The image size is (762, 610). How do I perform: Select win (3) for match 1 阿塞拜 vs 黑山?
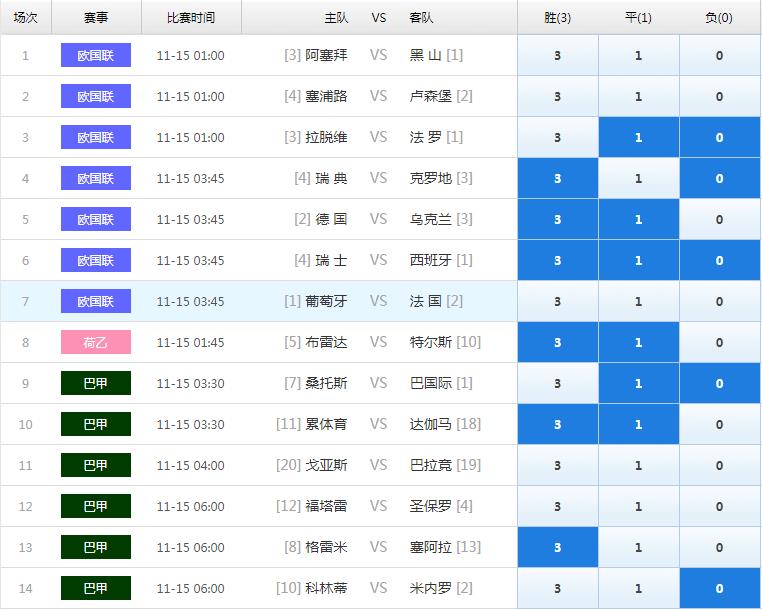click(x=558, y=55)
